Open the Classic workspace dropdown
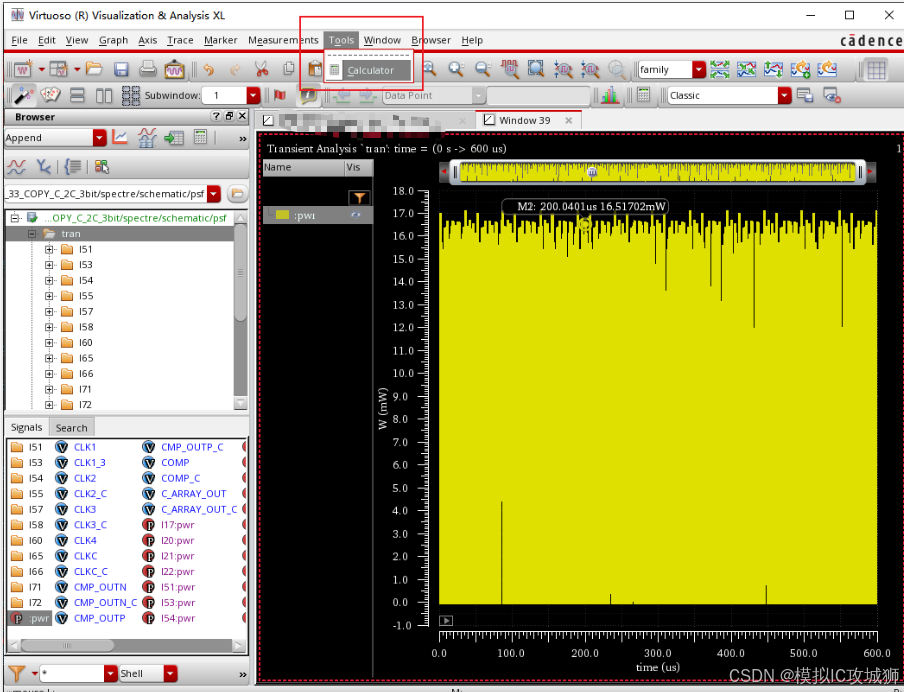 coord(784,95)
